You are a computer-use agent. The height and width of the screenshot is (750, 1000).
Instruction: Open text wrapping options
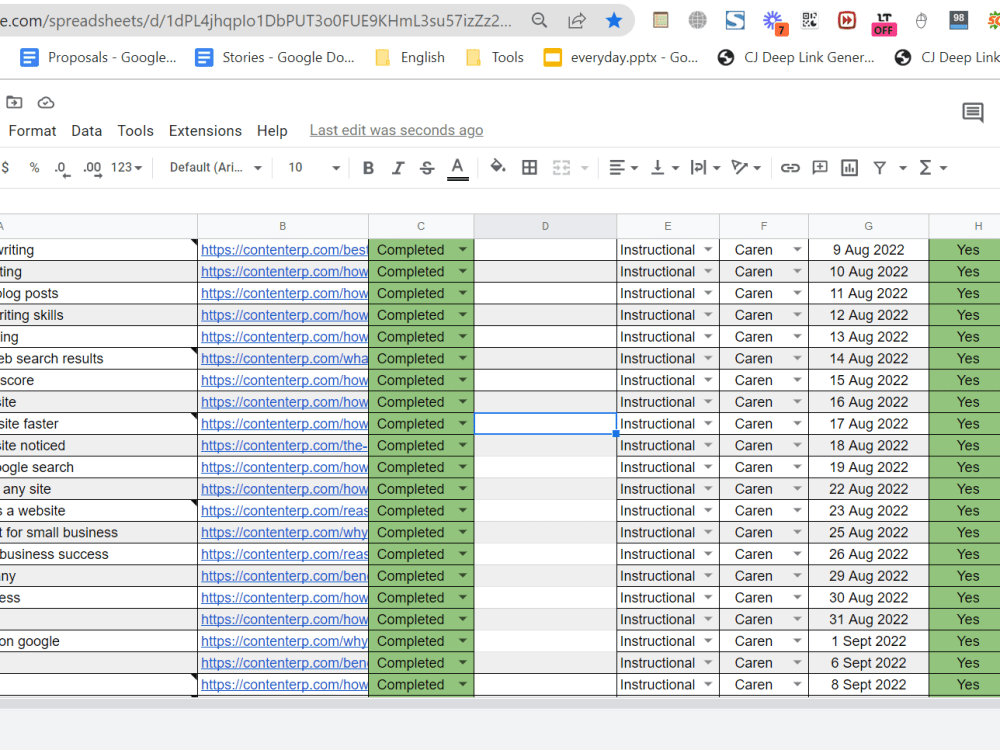705,168
